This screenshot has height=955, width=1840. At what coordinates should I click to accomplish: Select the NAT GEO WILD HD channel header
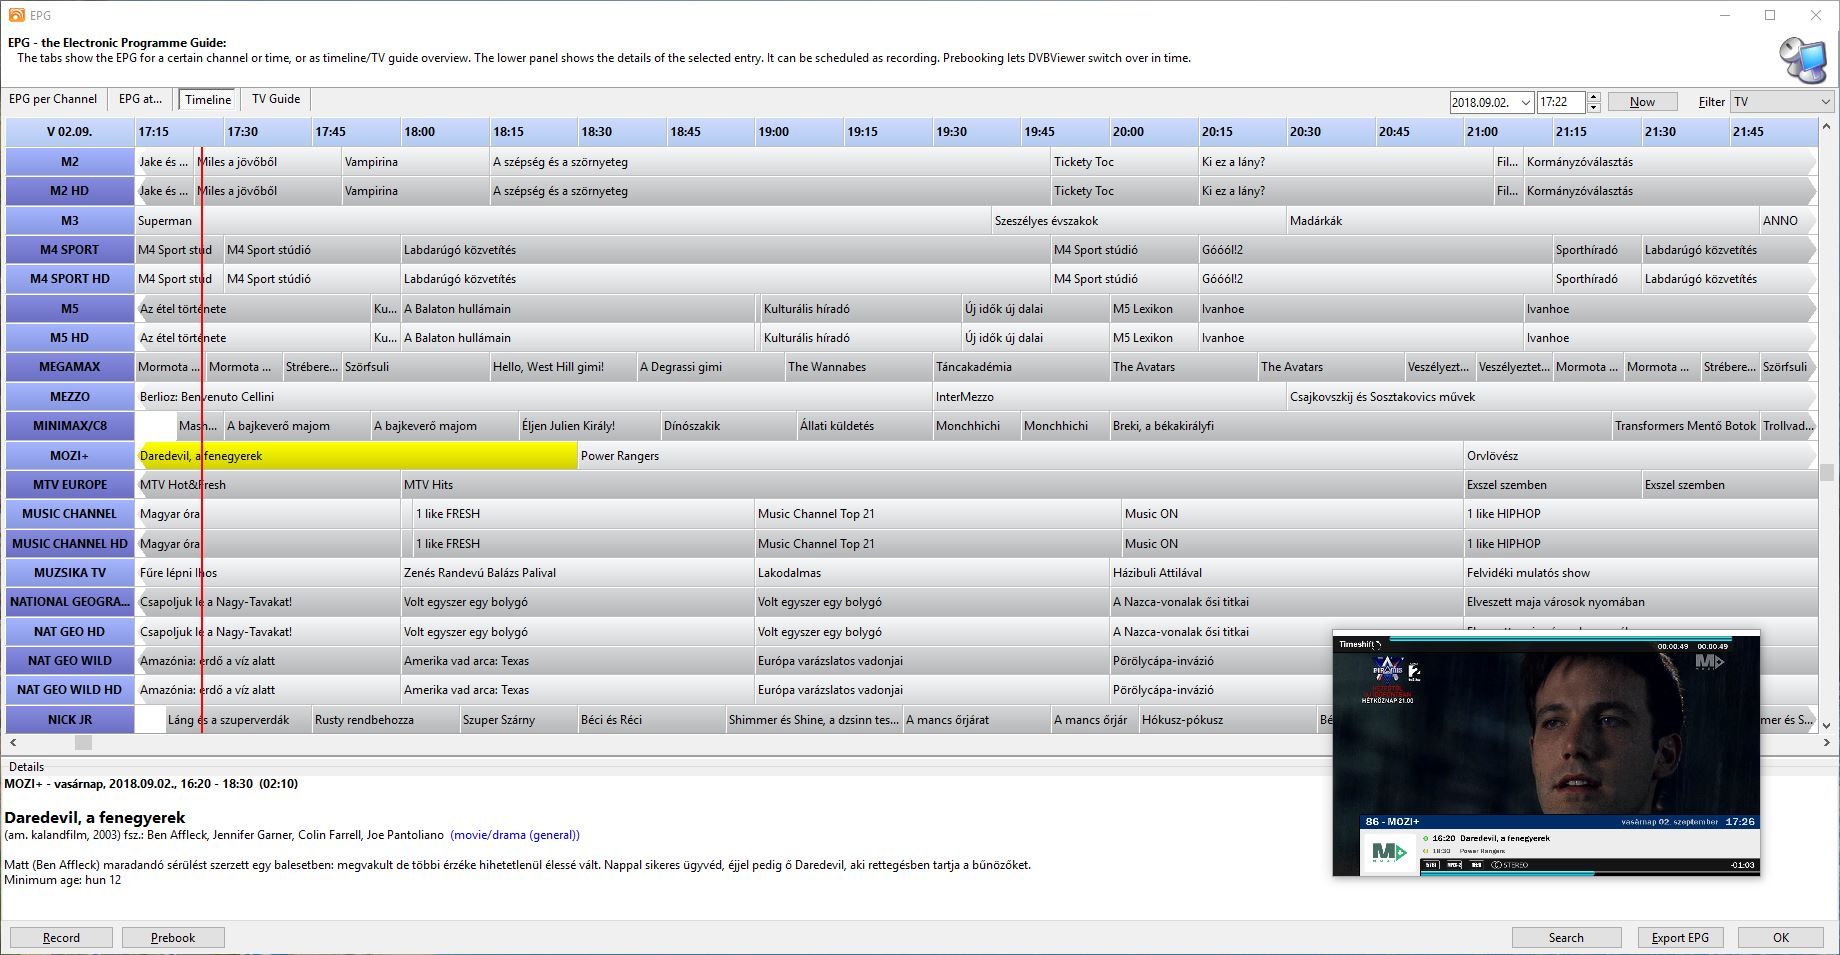pyautogui.click(x=70, y=690)
